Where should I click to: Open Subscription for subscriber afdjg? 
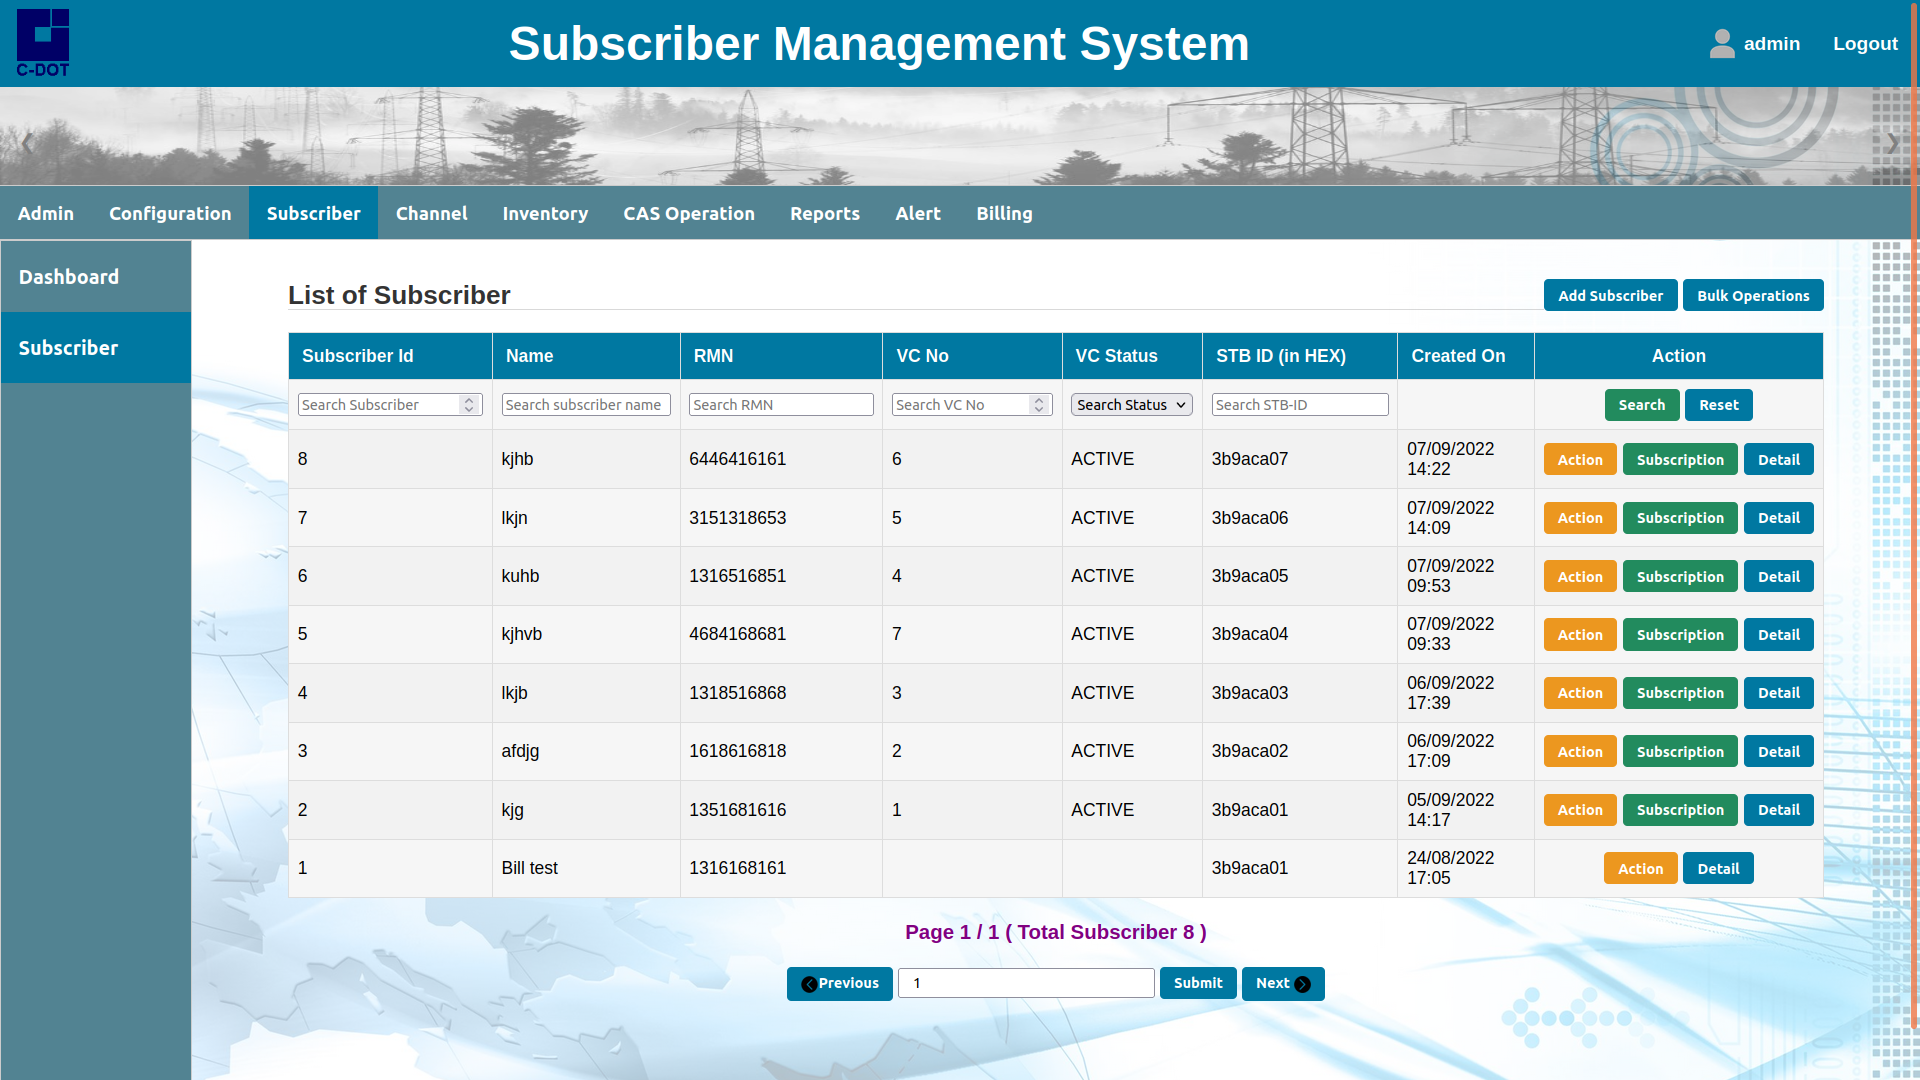[x=1679, y=752]
